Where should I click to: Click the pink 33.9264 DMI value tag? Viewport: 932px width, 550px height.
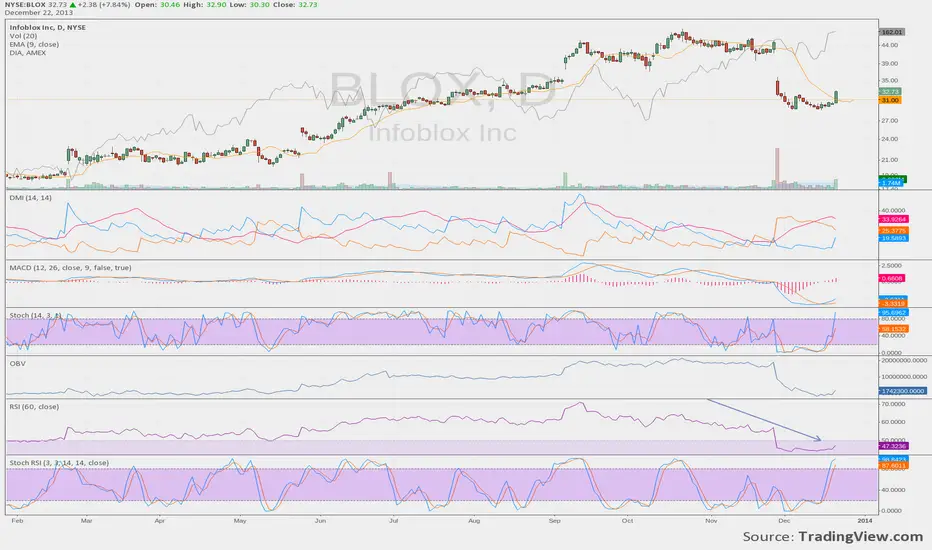coord(893,219)
